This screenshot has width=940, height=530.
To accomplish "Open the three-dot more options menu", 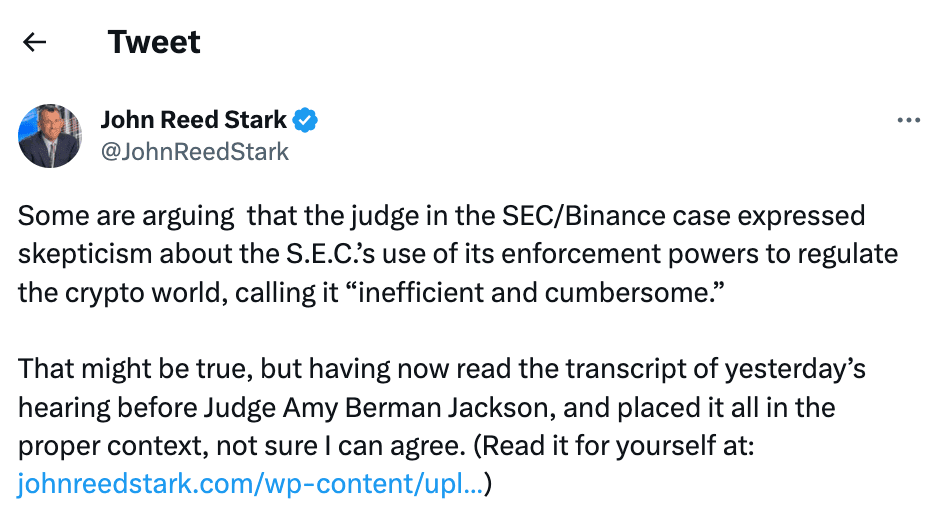I will (909, 121).
